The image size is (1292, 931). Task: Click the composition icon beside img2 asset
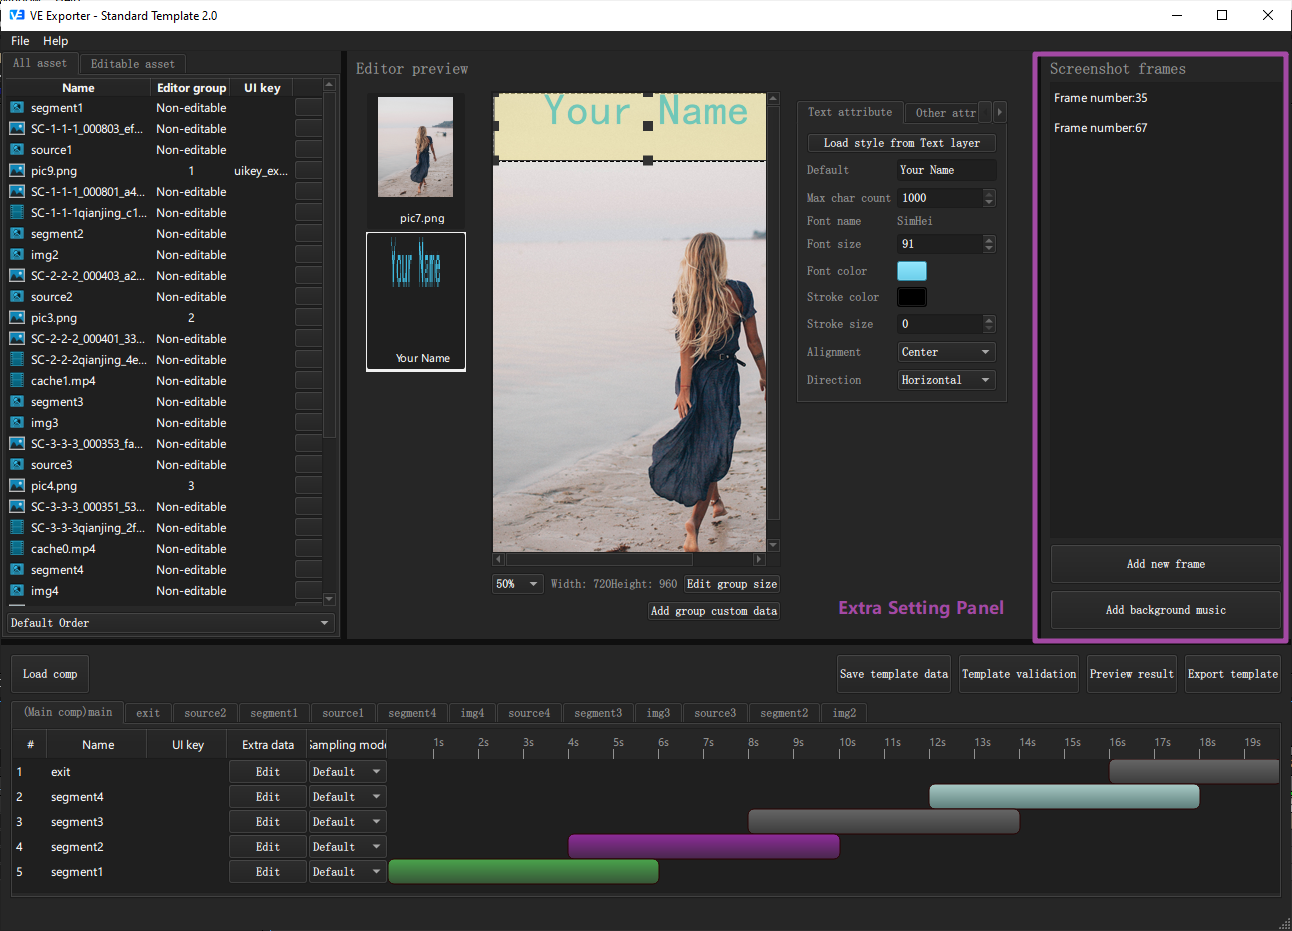17,255
